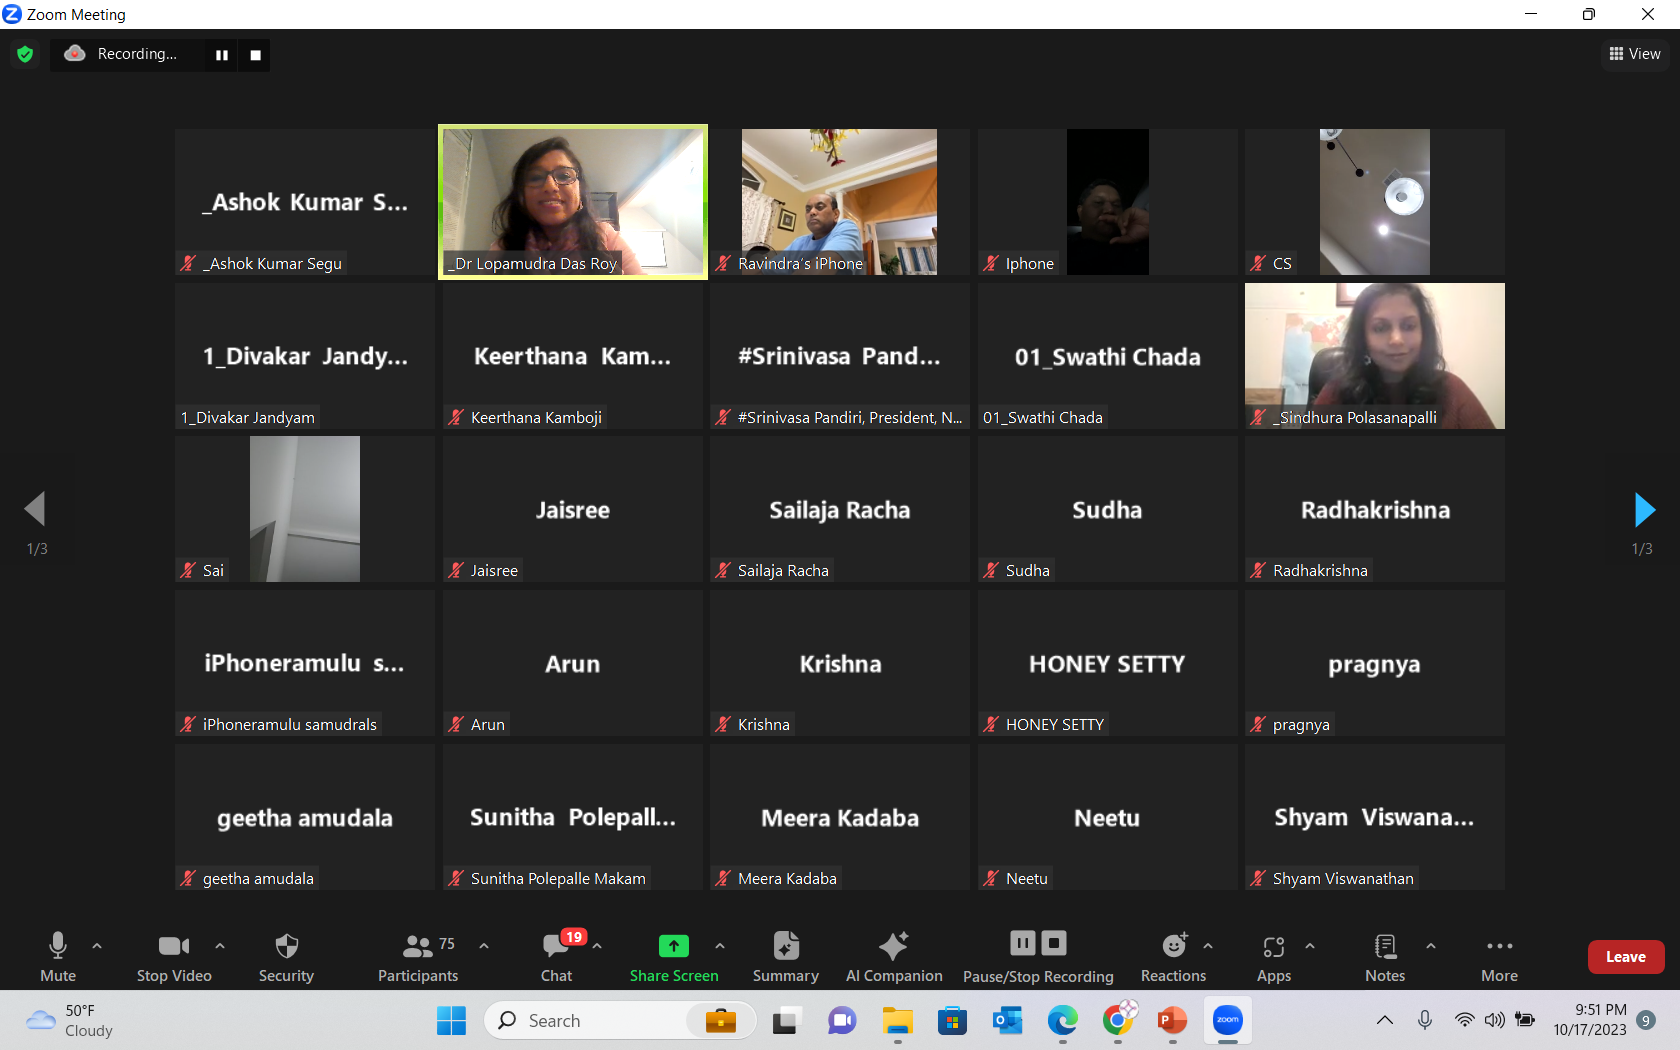
Task: Open the Security shield menu
Action: click(286, 957)
